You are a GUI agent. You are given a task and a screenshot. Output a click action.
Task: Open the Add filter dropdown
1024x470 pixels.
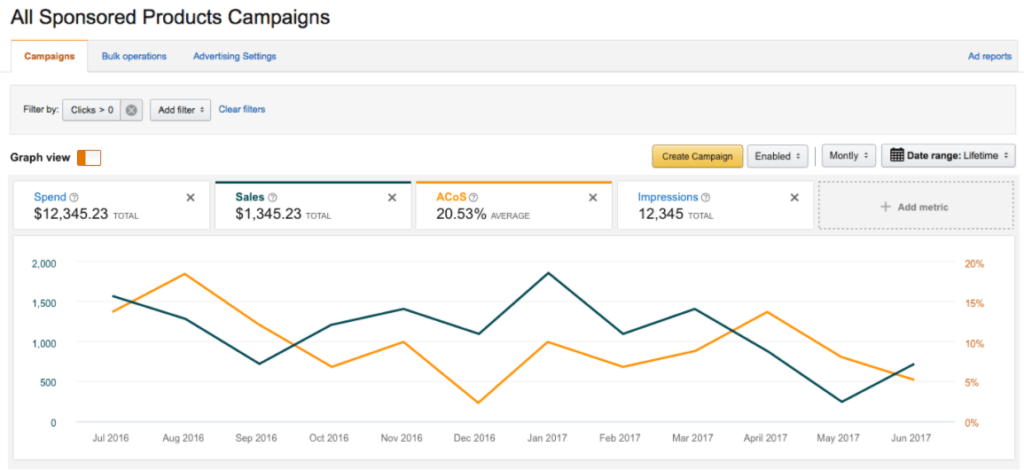pos(180,110)
